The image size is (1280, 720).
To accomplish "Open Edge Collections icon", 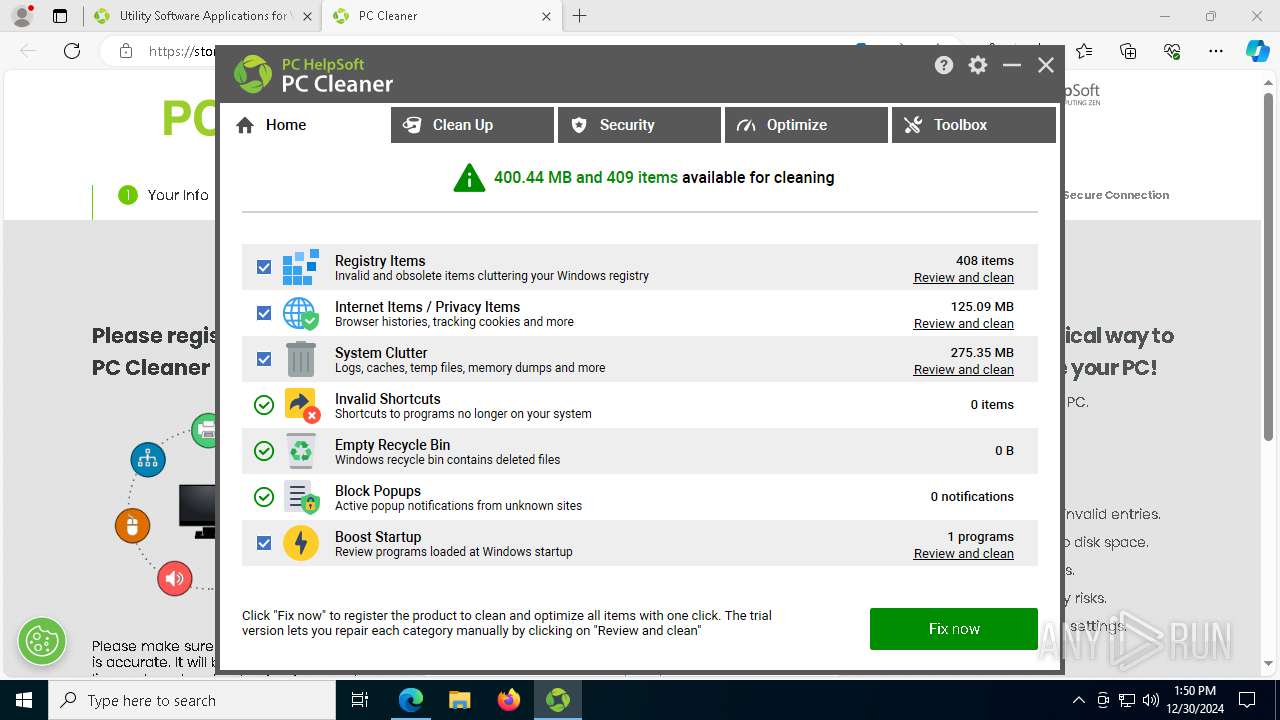I will [1128, 51].
